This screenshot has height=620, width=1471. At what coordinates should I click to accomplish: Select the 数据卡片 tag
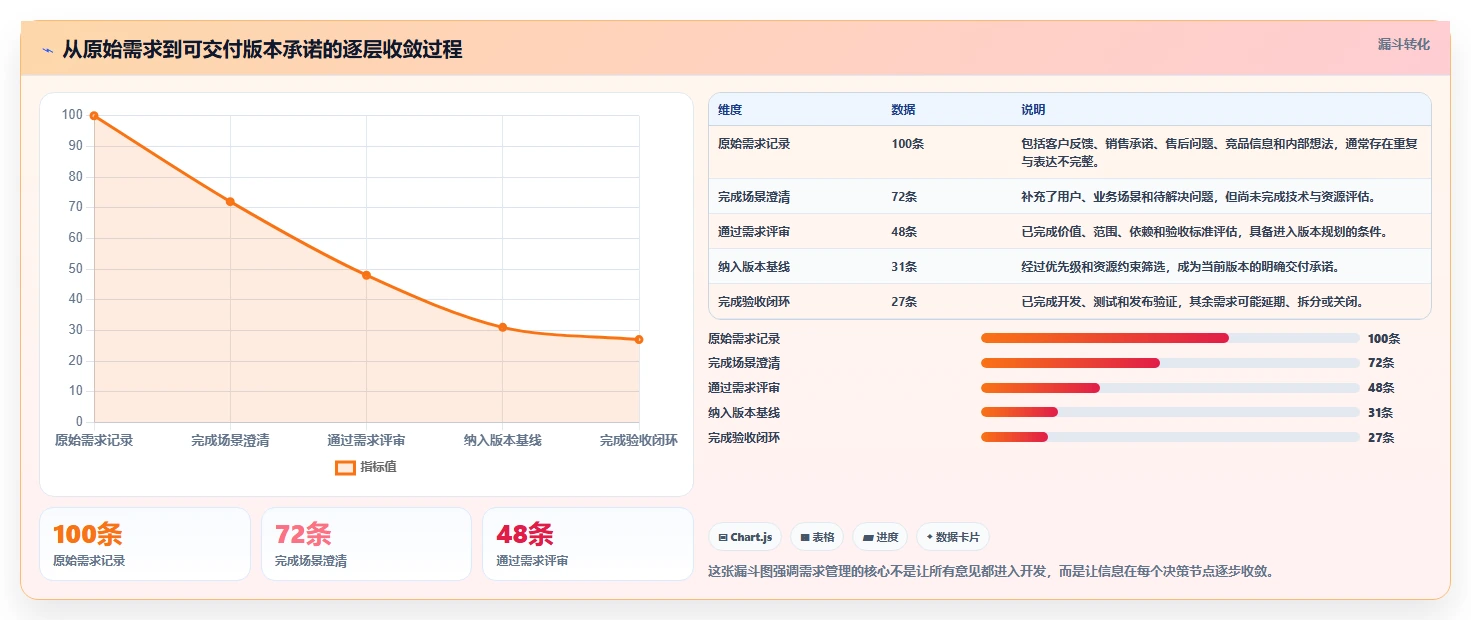(953, 537)
